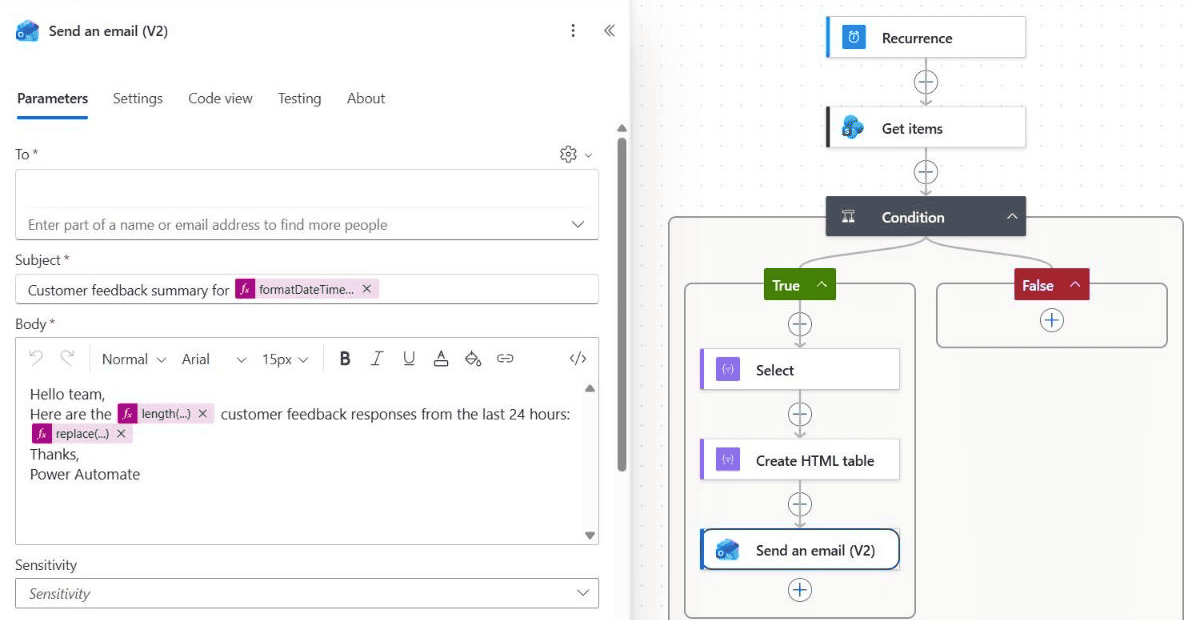
Task: Insert step between Select and Create HTML table
Action: point(799,414)
